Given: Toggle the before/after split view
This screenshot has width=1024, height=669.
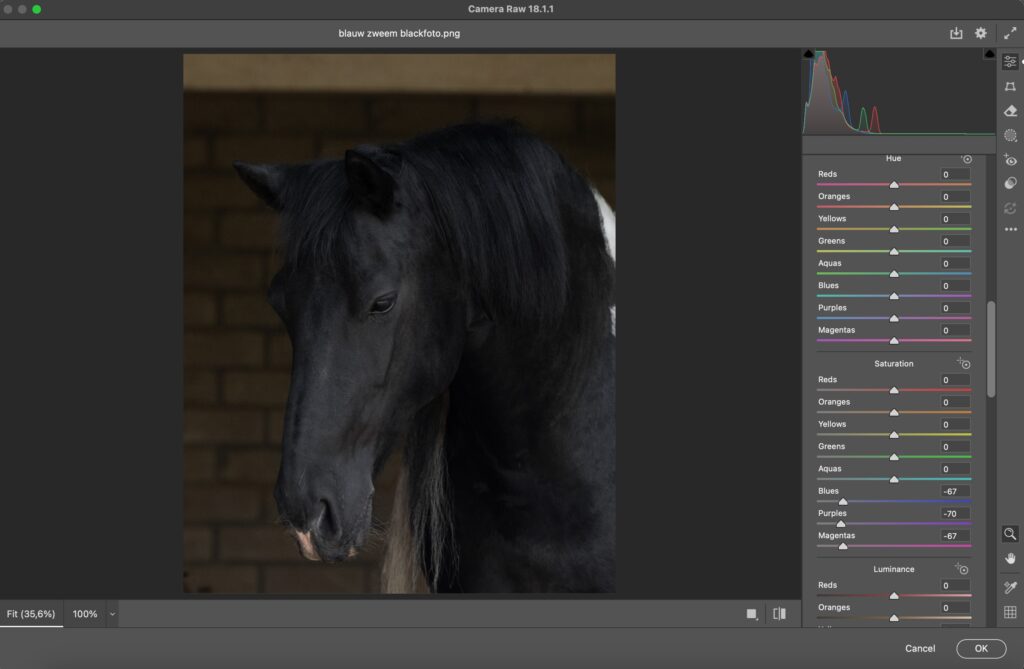Looking at the screenshot, I should [x=779, y=614].
